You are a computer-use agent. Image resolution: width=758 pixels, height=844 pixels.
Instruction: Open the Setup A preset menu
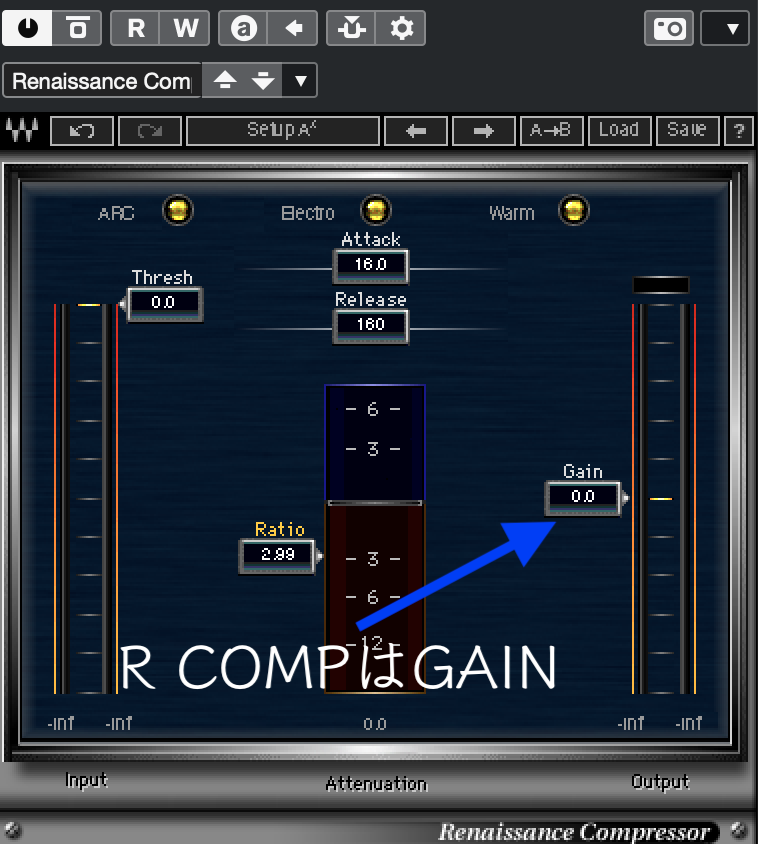pos(283,131)
